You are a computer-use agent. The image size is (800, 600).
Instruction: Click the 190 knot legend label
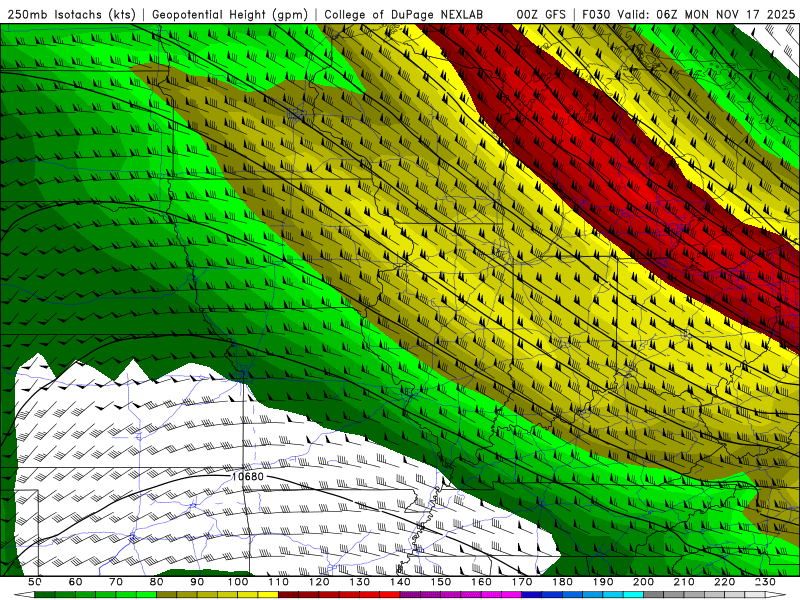603,582
